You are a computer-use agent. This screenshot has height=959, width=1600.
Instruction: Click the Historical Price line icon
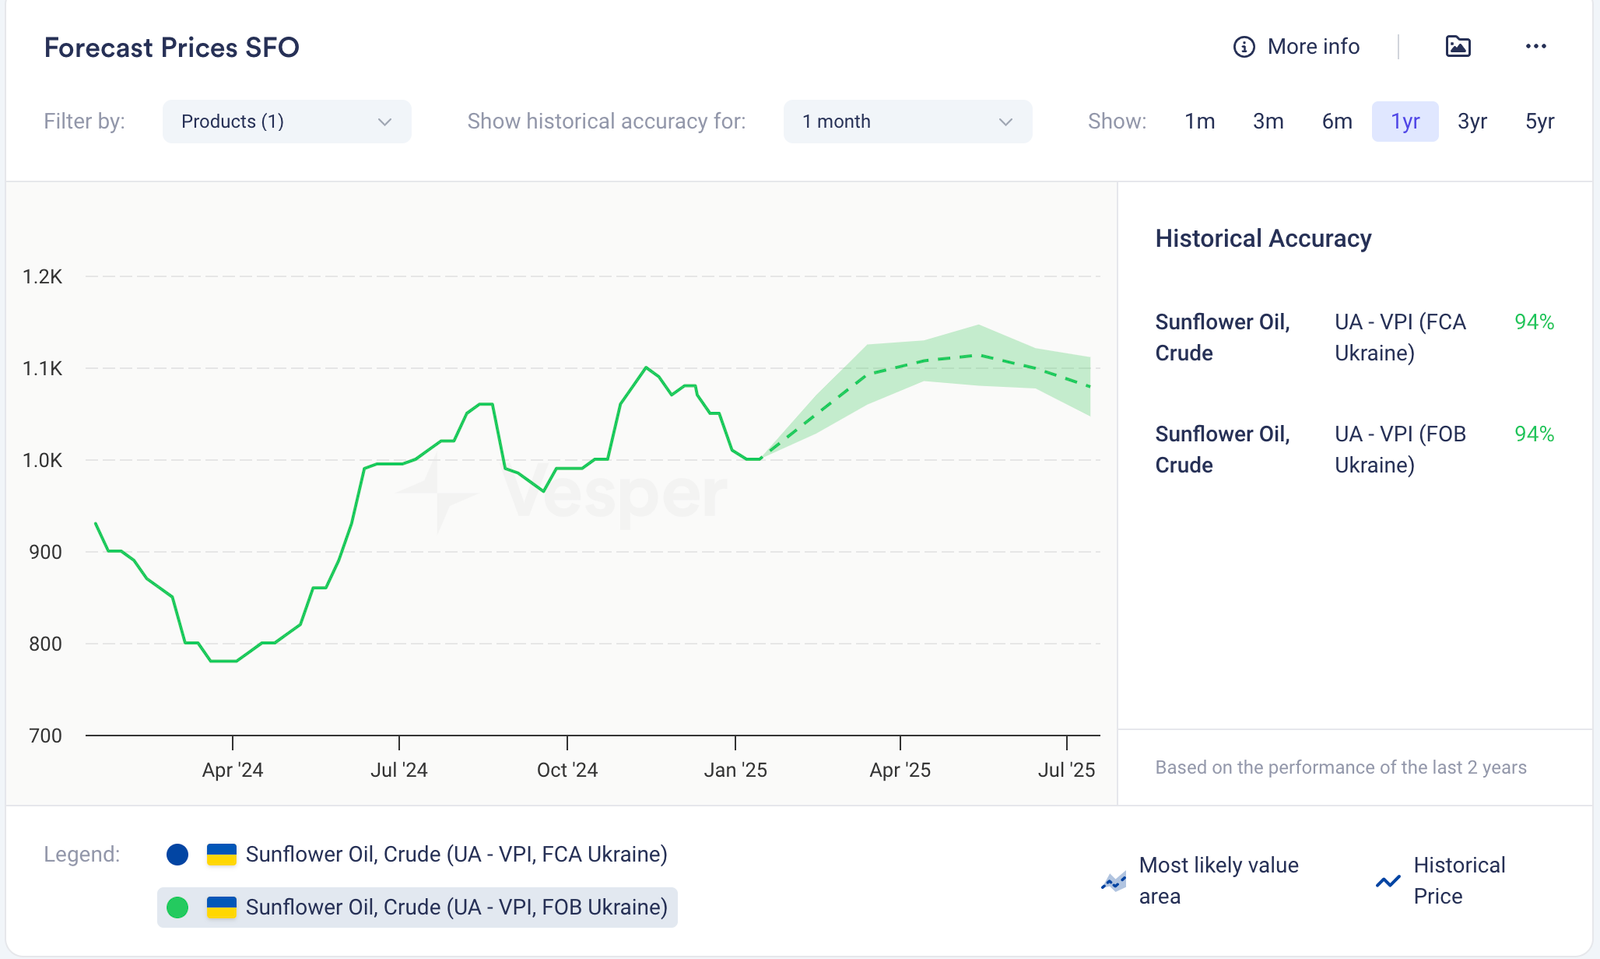1388,881
